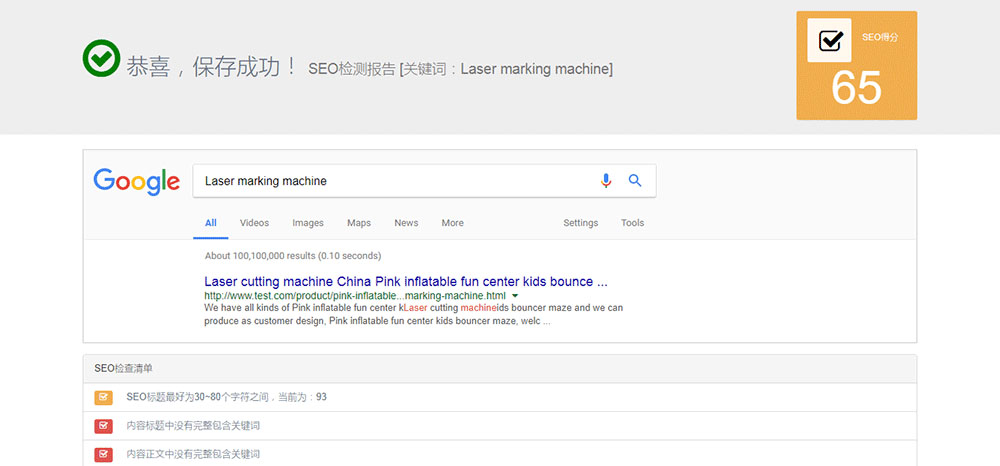Expand the green arrow beside result URL

pos(515,296)
